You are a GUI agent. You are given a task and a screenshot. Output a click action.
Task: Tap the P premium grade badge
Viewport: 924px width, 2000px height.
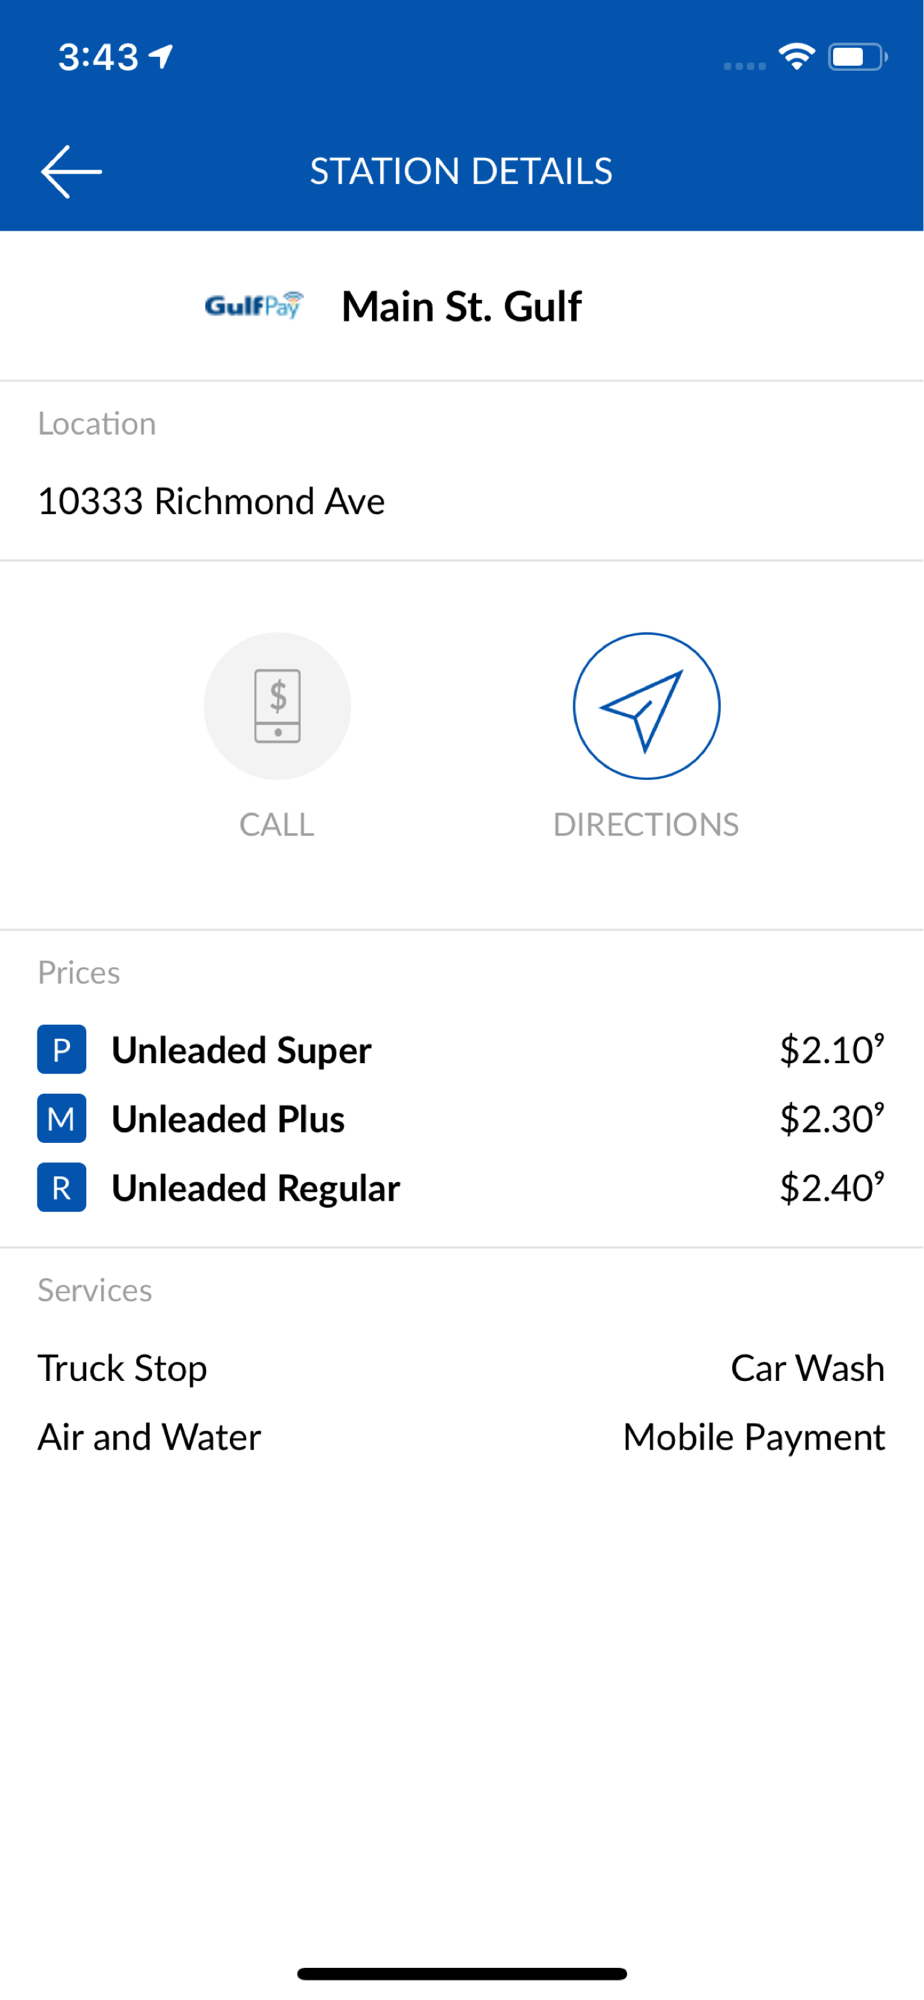click(x=62, y=1050)
